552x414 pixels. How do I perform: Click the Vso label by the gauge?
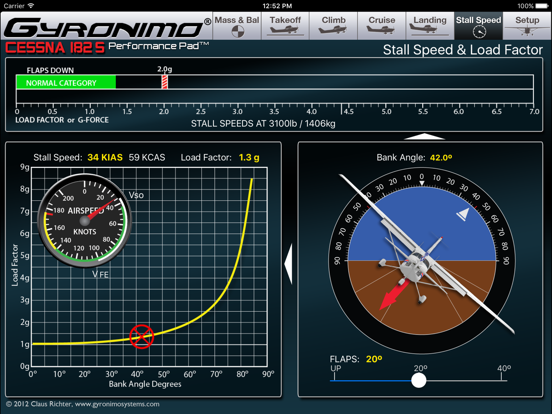(136, 195)
